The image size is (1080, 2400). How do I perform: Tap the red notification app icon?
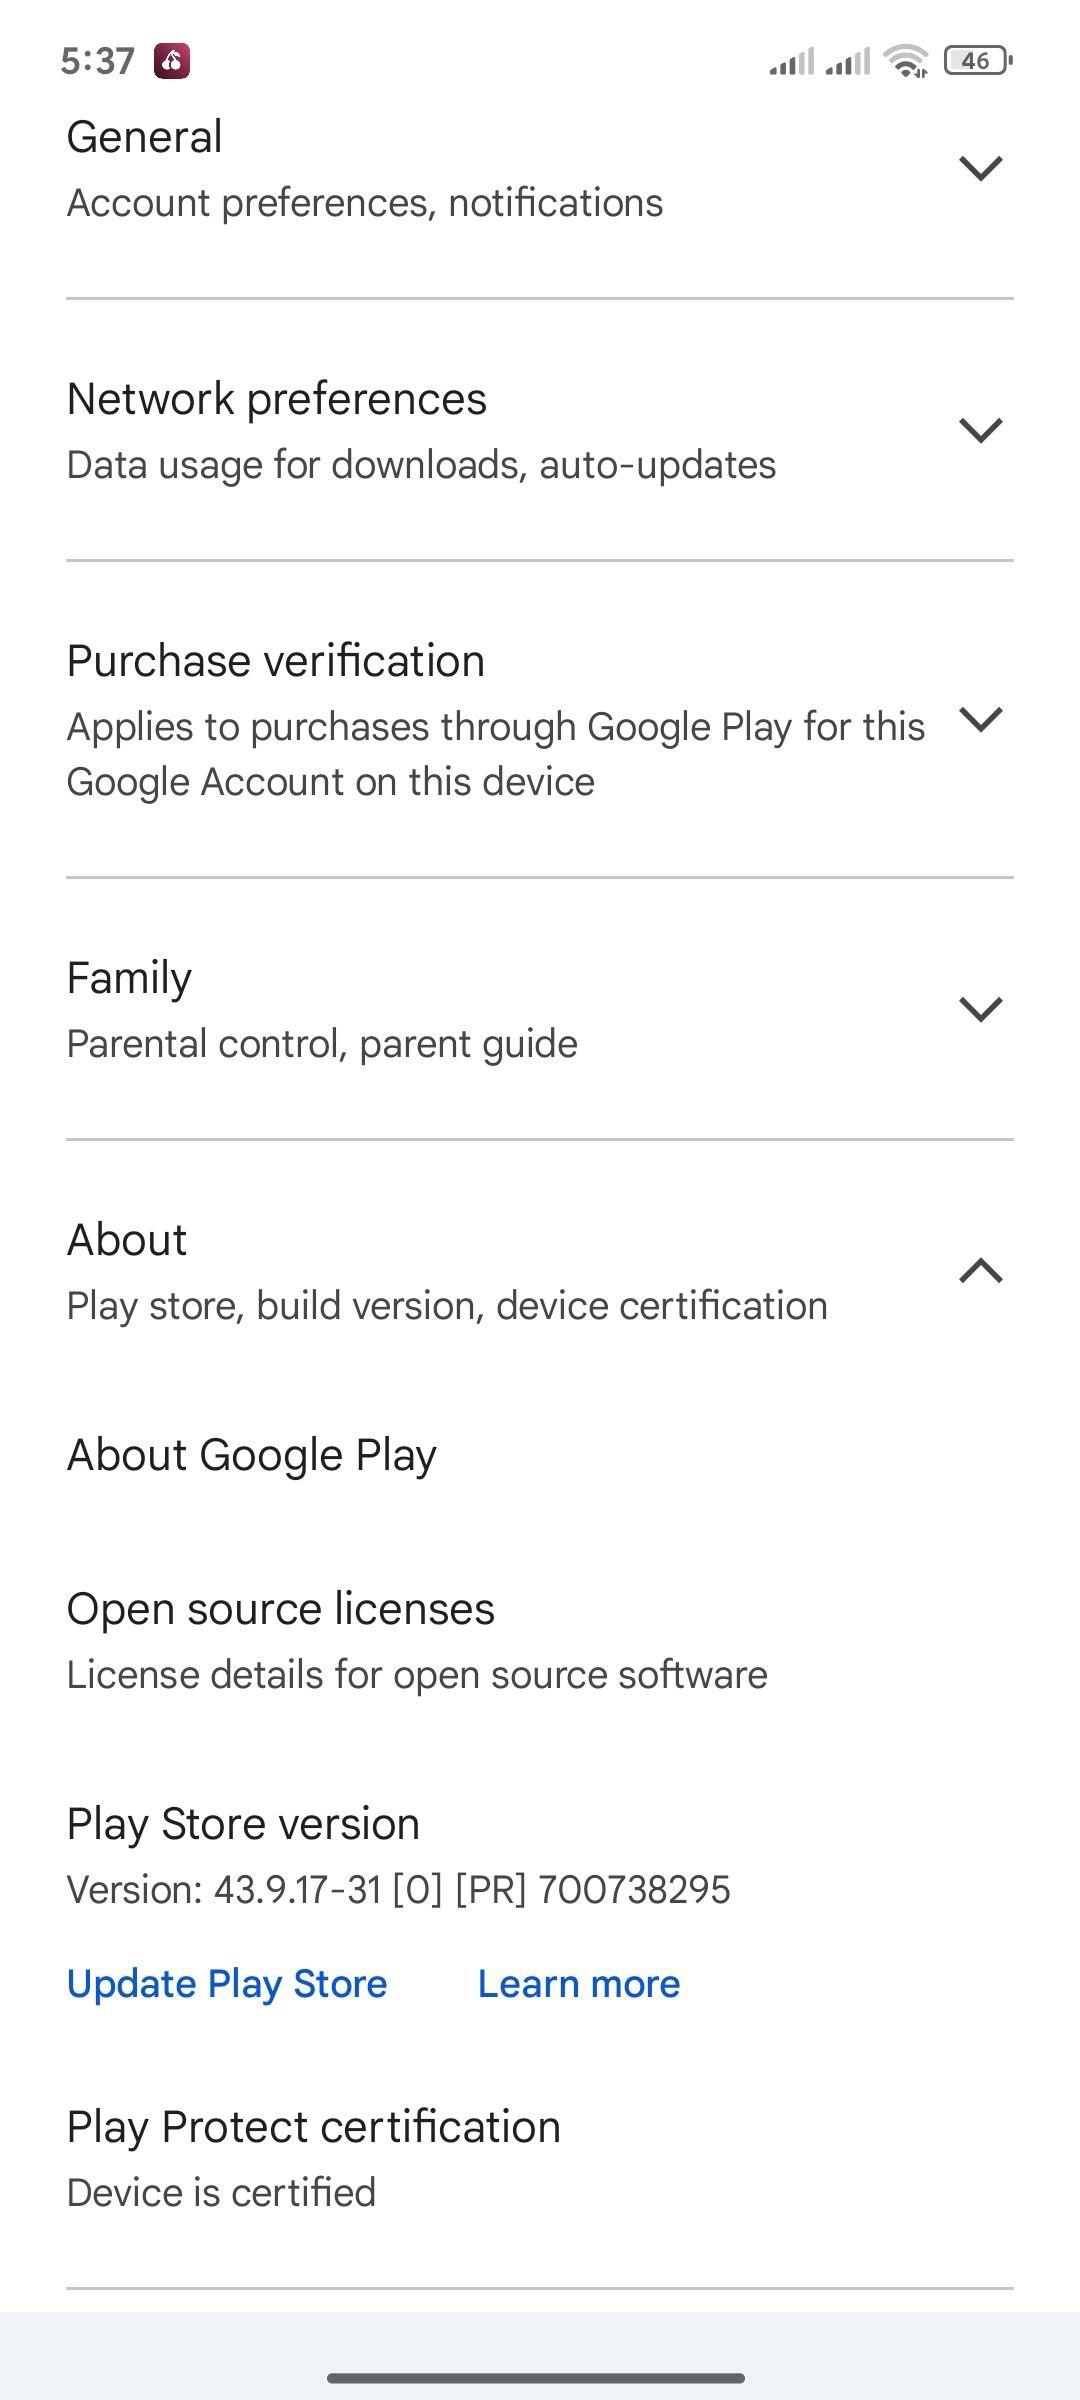pos(172,61)
